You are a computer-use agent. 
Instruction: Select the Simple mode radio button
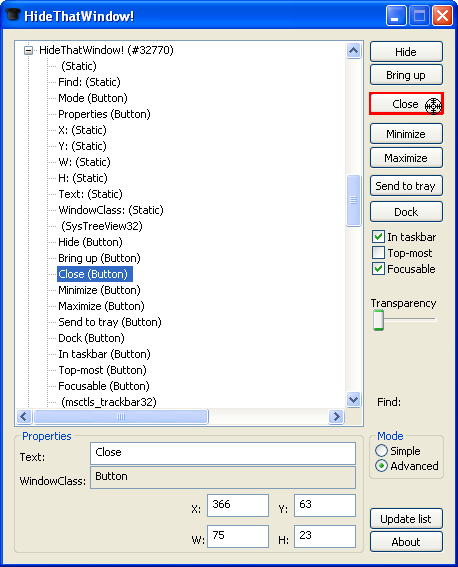pyautogui.click(x=381, y=451)
